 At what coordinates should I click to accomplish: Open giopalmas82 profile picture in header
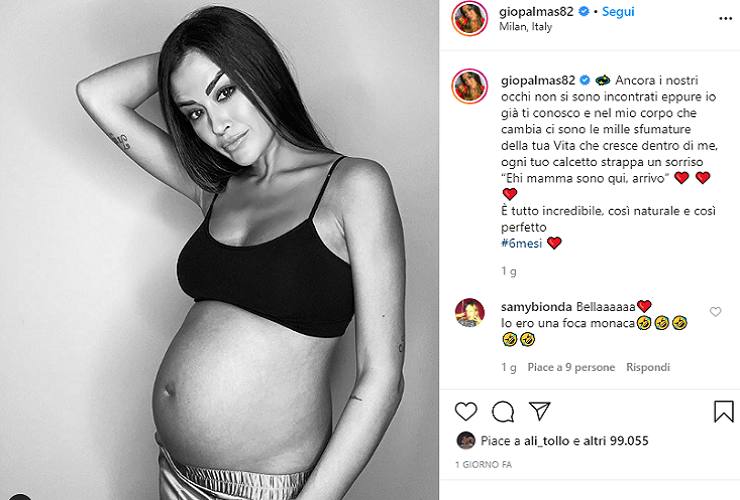click(x=469, y=18)
